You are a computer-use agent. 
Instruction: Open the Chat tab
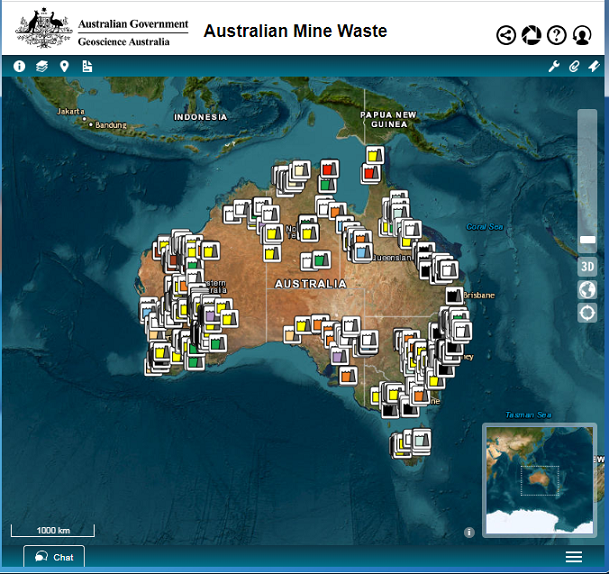54,557
